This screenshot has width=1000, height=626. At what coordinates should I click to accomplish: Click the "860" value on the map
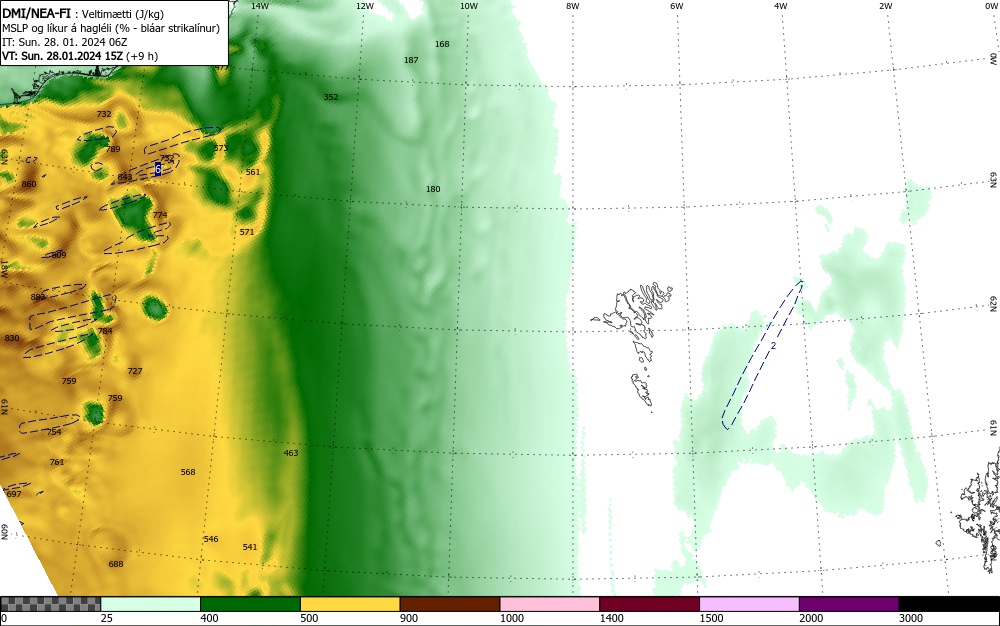pos(29,184)
